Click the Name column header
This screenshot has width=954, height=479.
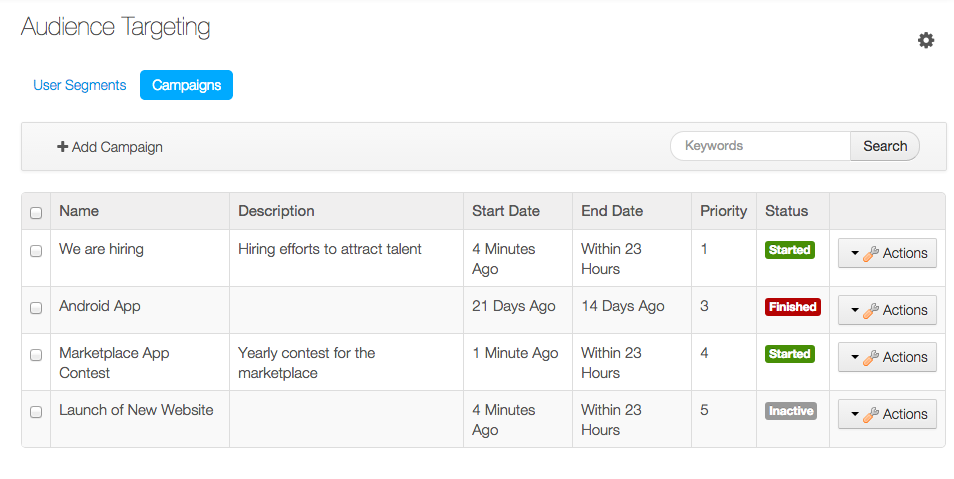pos(79,211)
